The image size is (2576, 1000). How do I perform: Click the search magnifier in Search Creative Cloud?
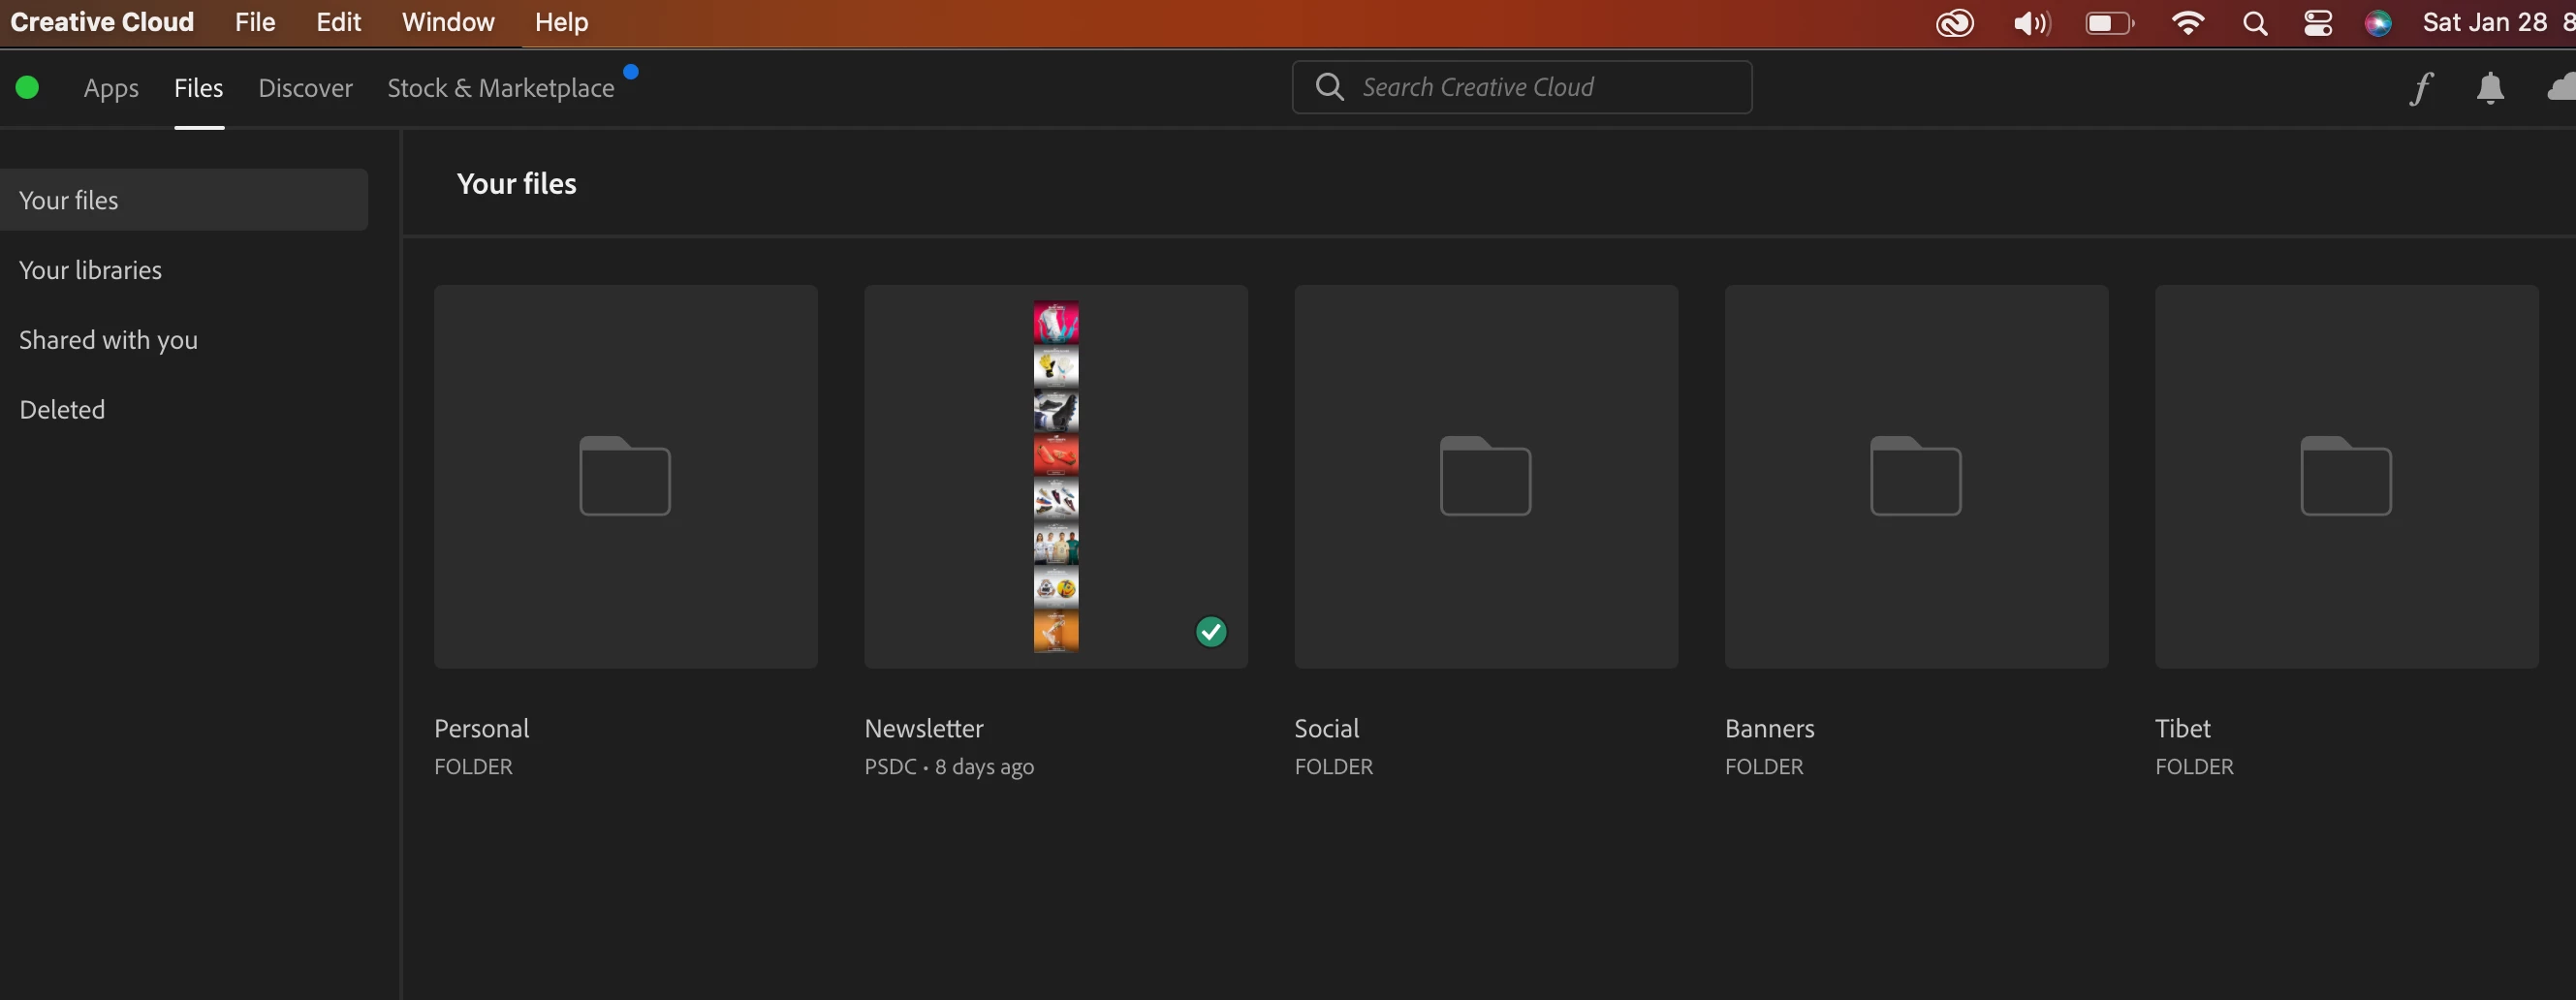(1329, 87)
